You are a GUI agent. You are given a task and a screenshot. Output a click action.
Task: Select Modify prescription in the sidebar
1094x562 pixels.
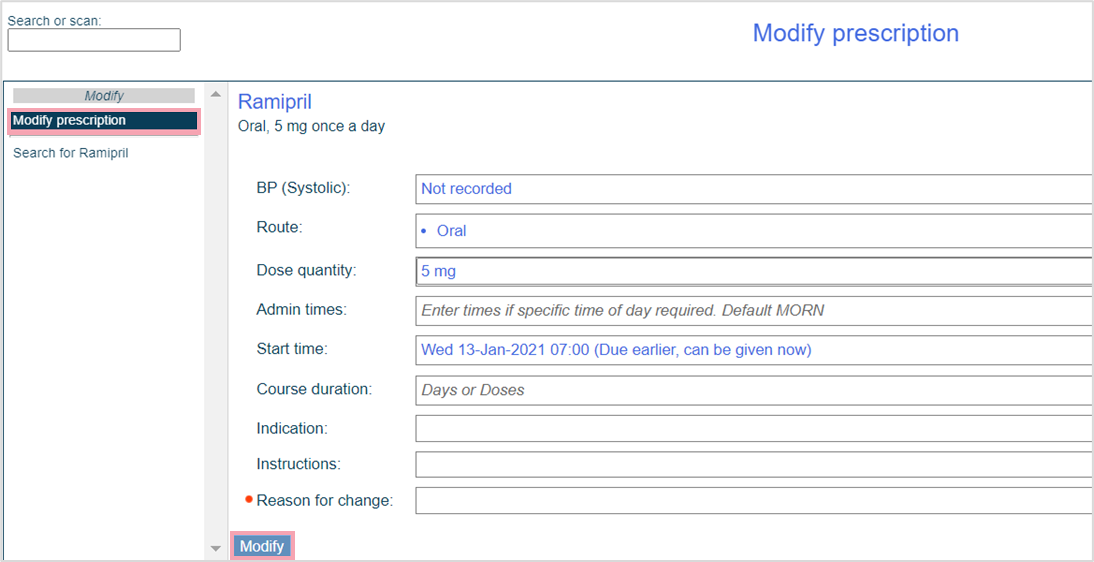[104, 121]
